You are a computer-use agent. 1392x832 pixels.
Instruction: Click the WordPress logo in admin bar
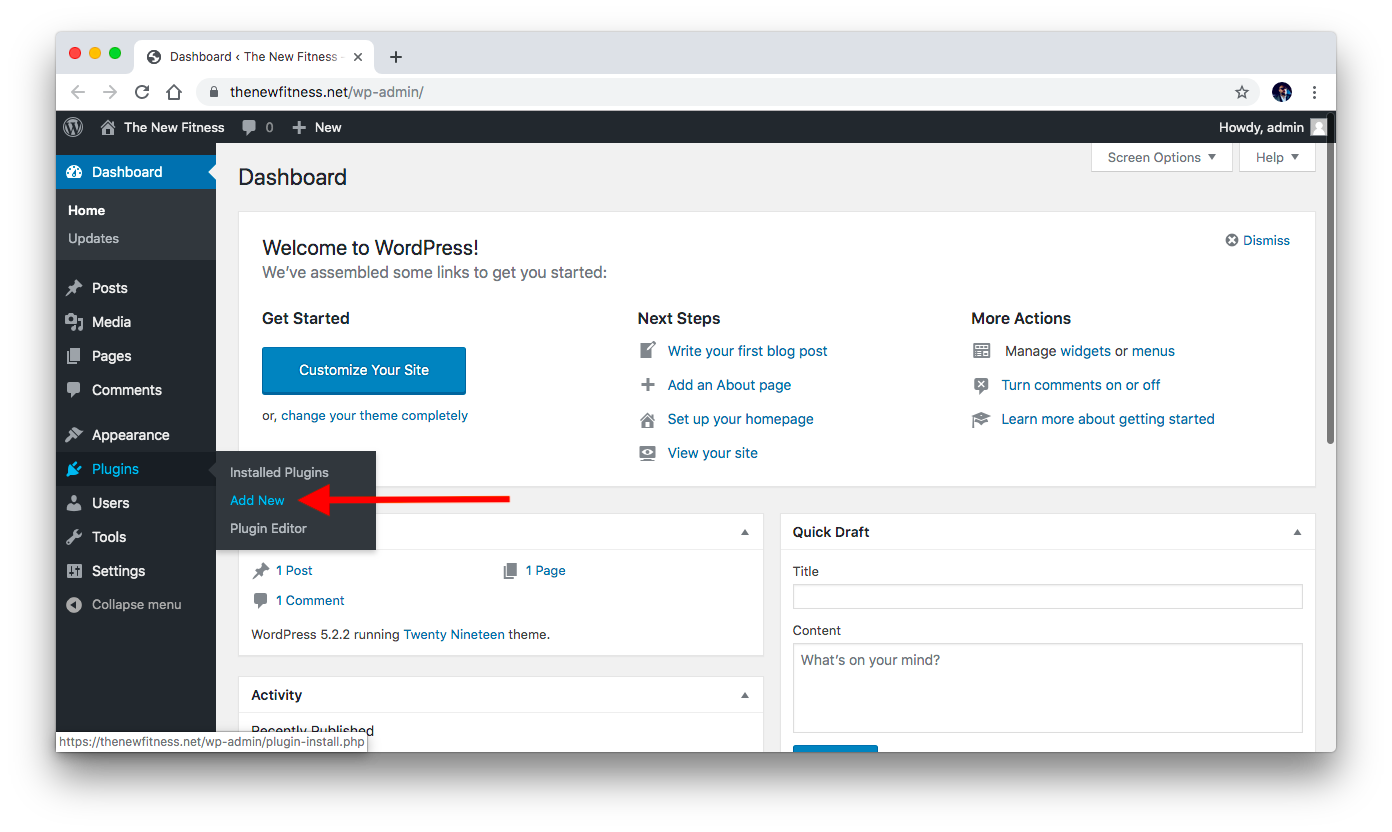point(73,127)
